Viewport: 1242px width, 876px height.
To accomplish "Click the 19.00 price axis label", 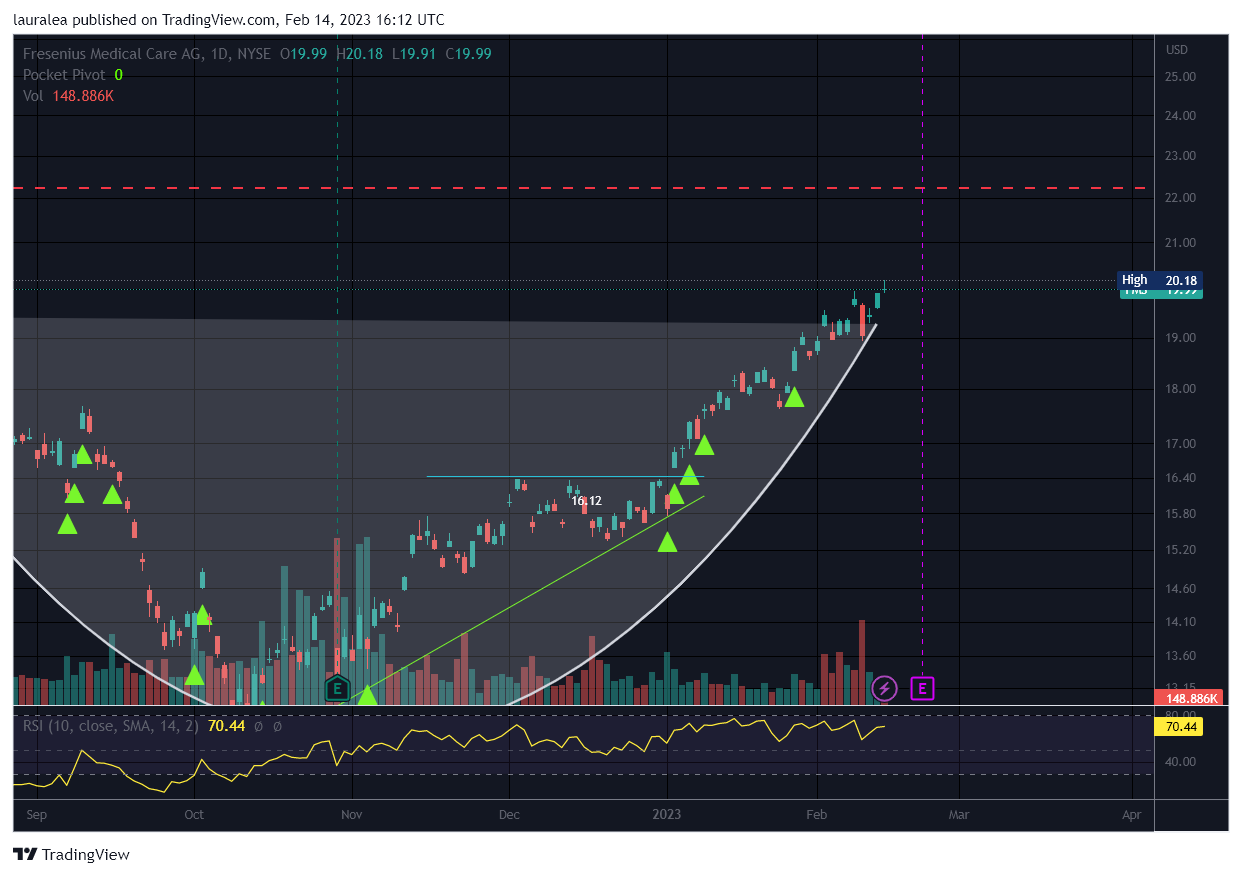I will (1180, 338).
